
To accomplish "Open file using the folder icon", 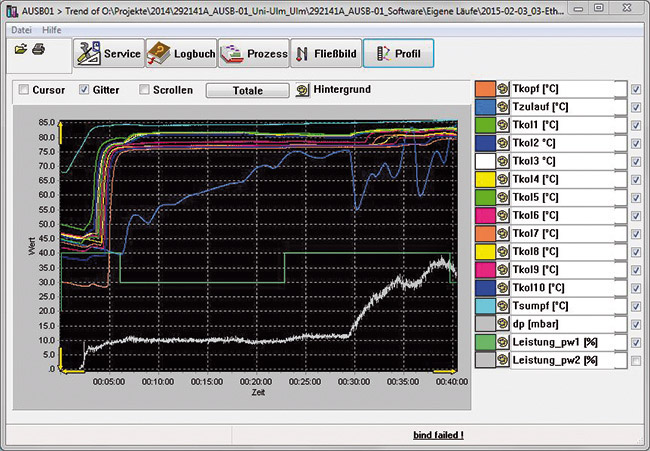I will 20,49.
